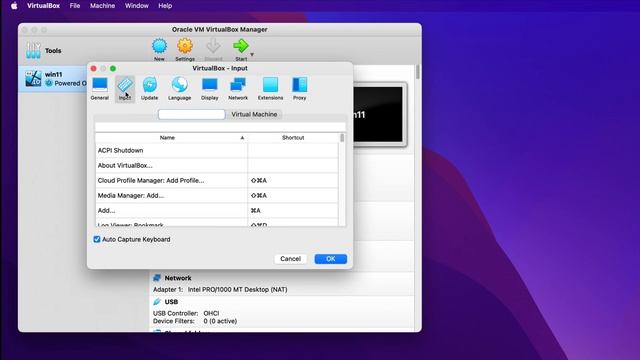
Task: Click Adapter 1 Intel PRO/1000 text
Action: tap(220, 289)
